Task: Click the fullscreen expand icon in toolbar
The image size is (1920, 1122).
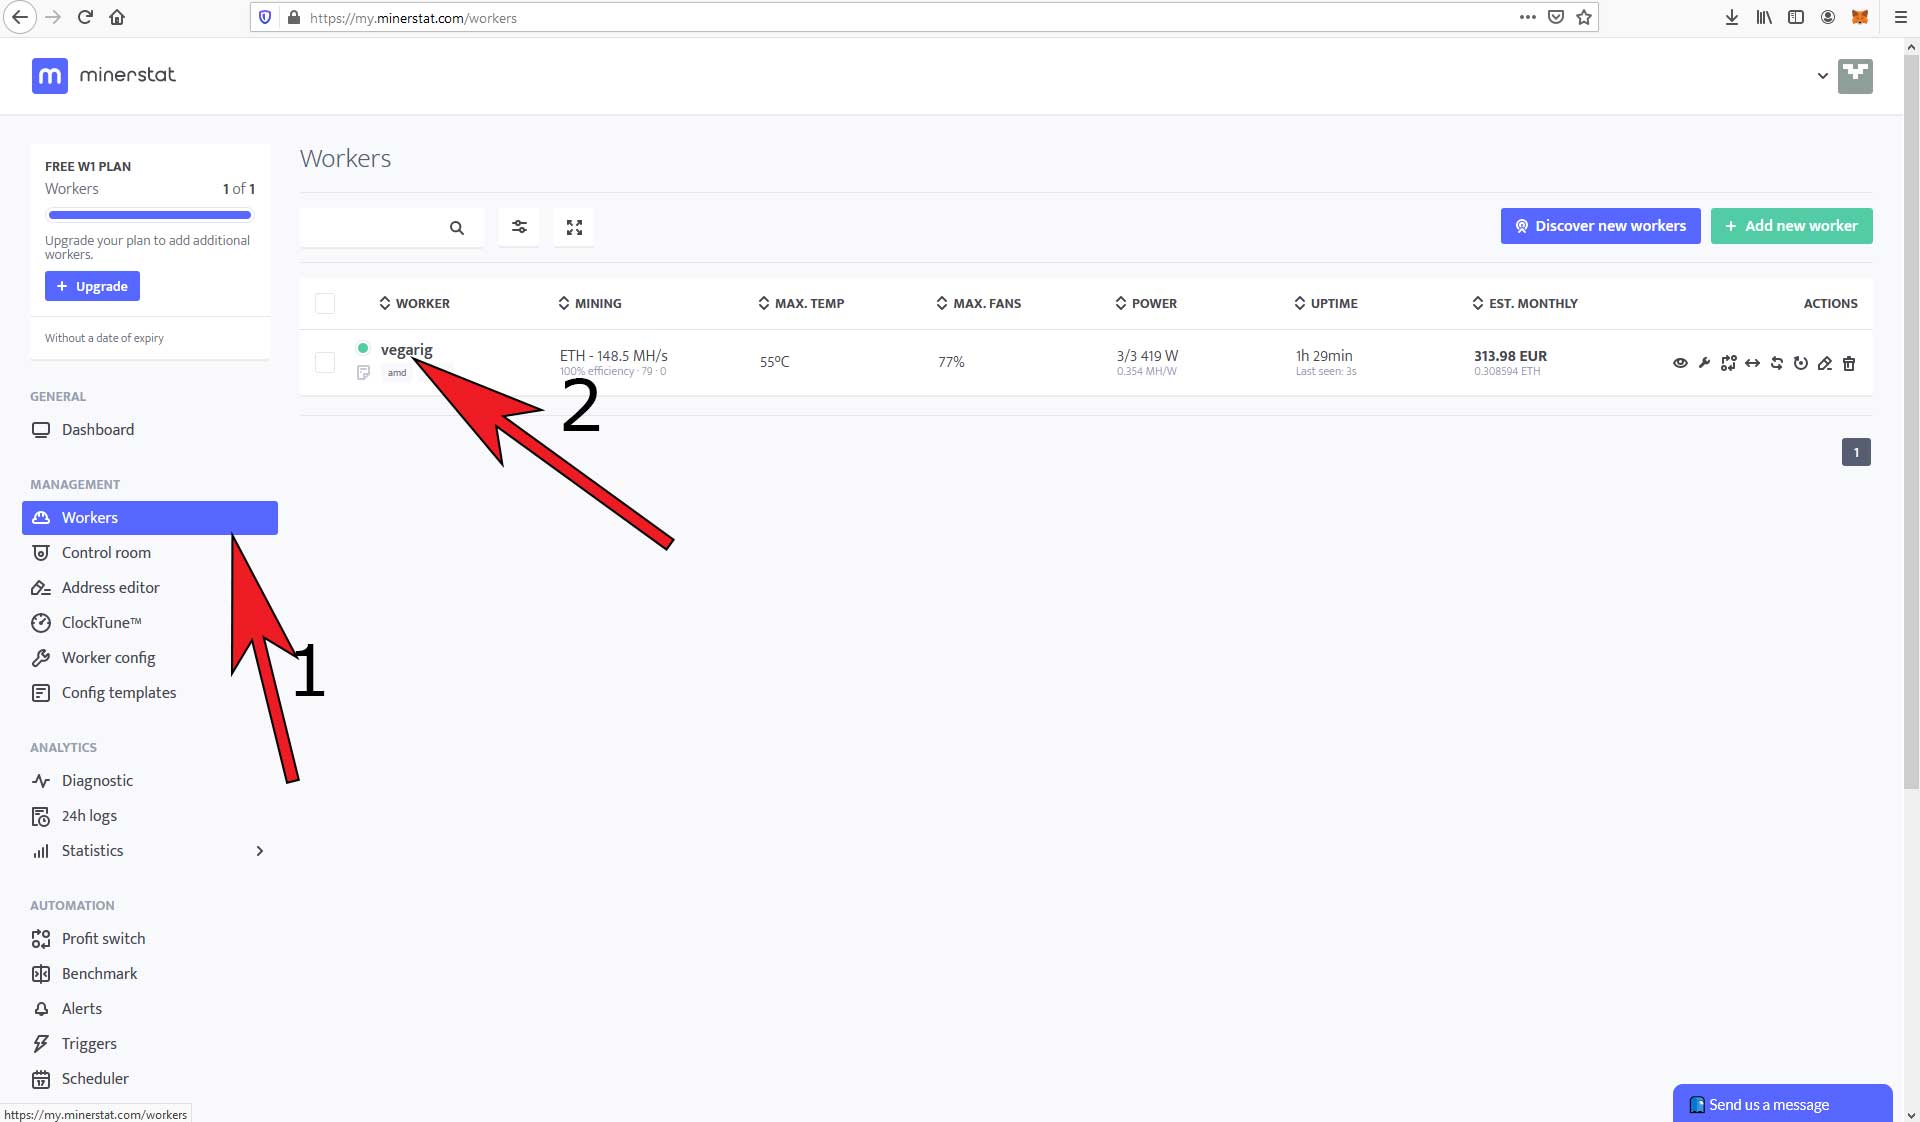Action: [574, 226]
